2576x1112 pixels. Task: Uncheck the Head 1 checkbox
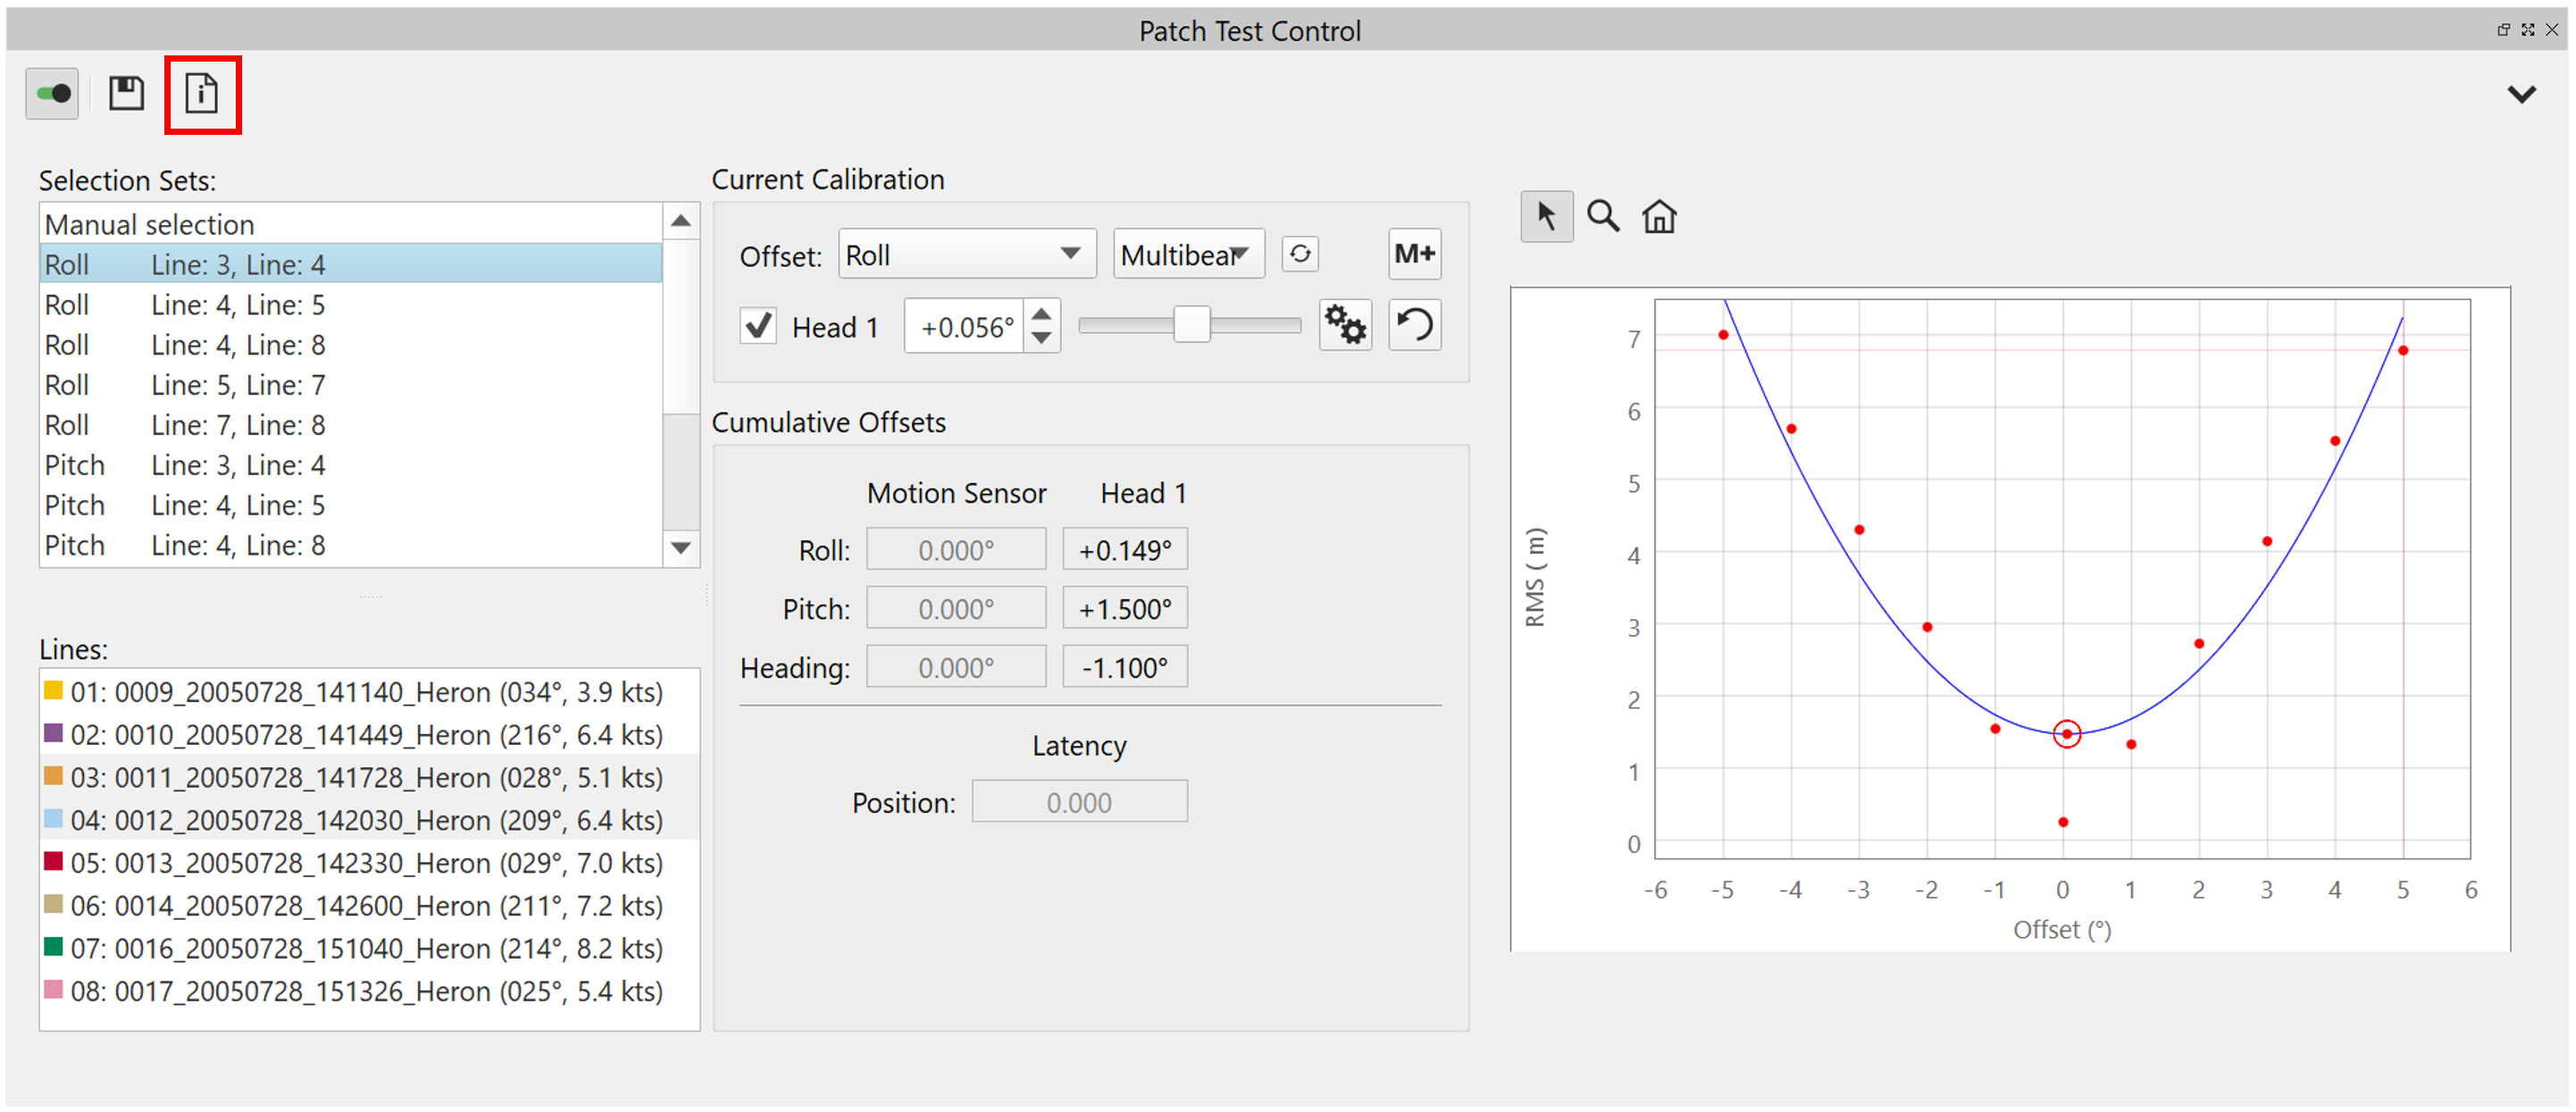point(758,326)
